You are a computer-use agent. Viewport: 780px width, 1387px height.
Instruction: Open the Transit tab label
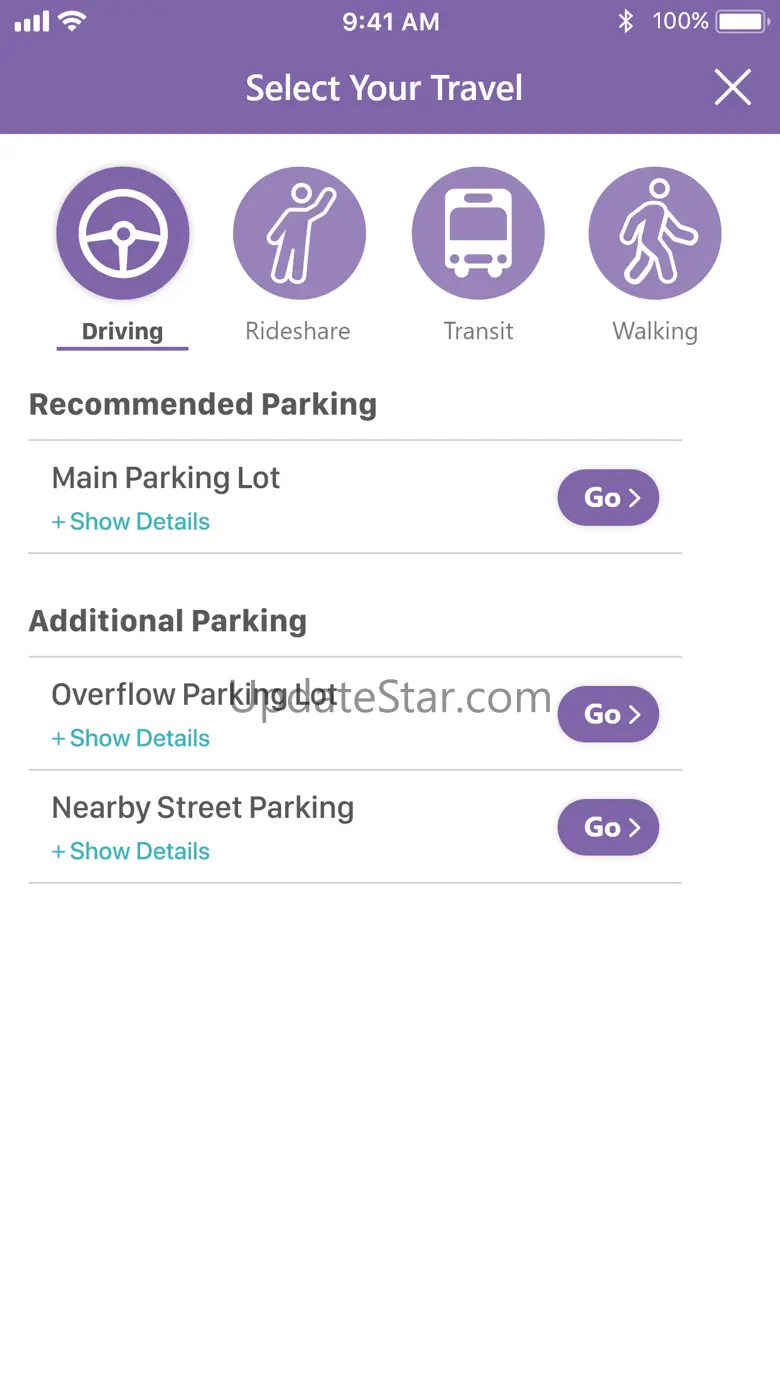pos(478,331)
